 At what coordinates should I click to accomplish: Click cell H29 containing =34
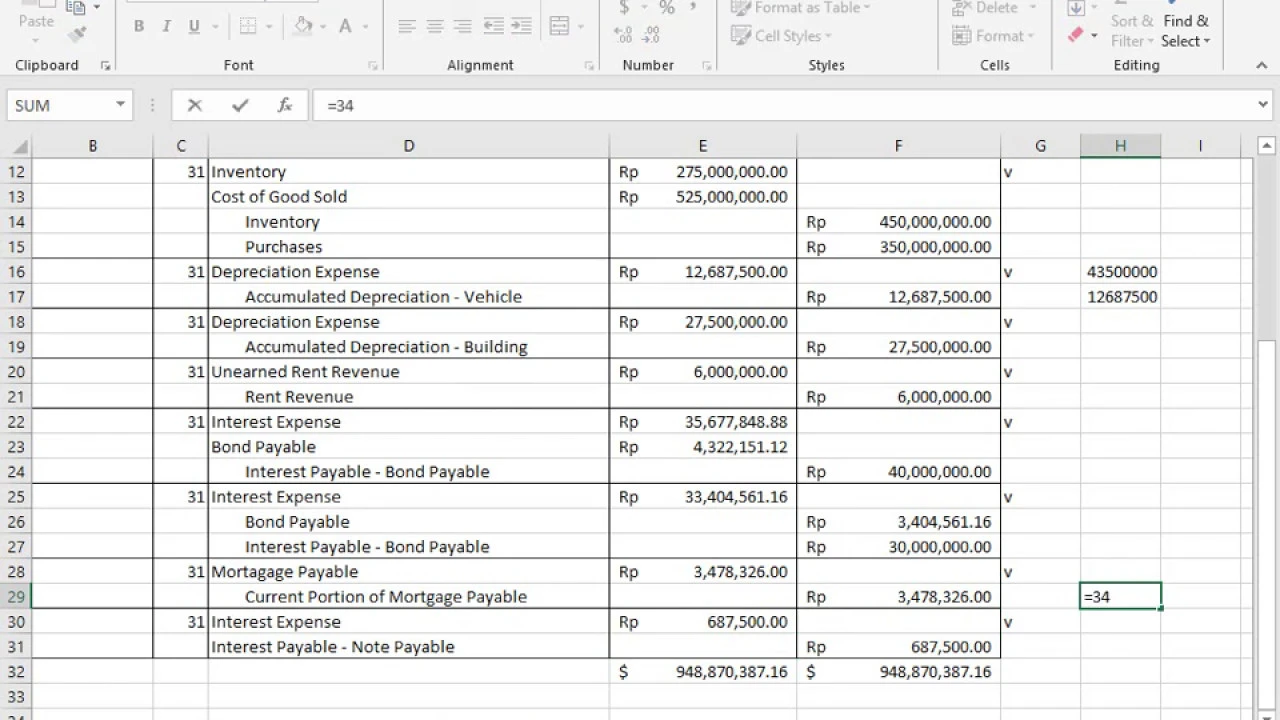tap(1120, 596)
